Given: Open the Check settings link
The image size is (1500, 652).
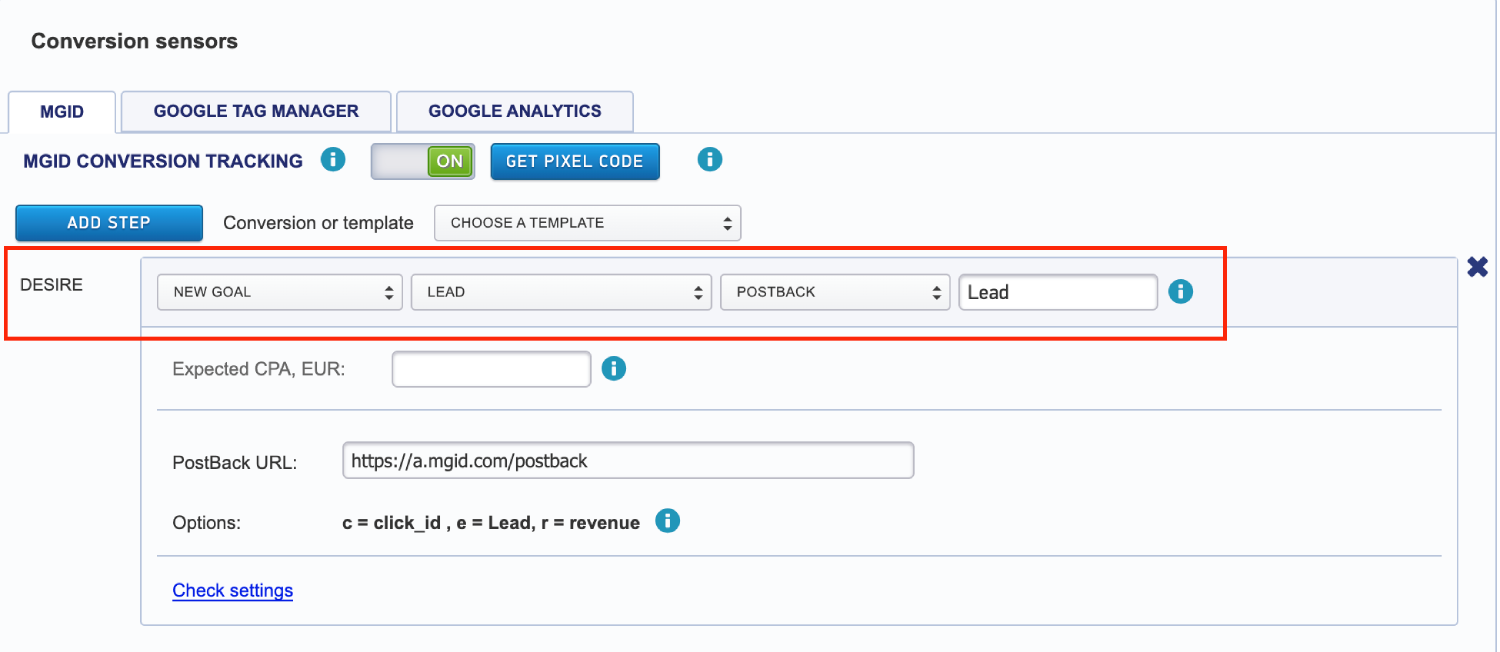Looking at the screenshot, I should [233, 590].
